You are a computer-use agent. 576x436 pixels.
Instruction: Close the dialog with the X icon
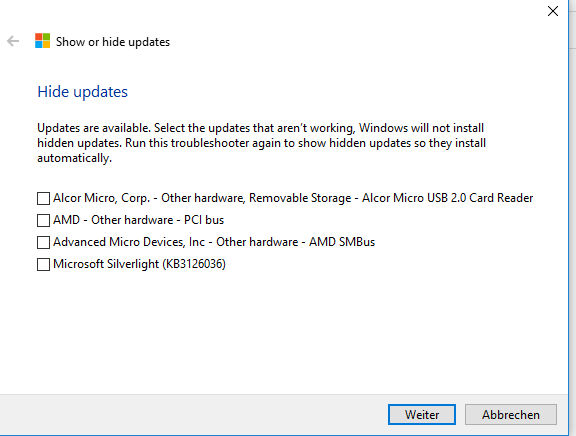point(553,11)
